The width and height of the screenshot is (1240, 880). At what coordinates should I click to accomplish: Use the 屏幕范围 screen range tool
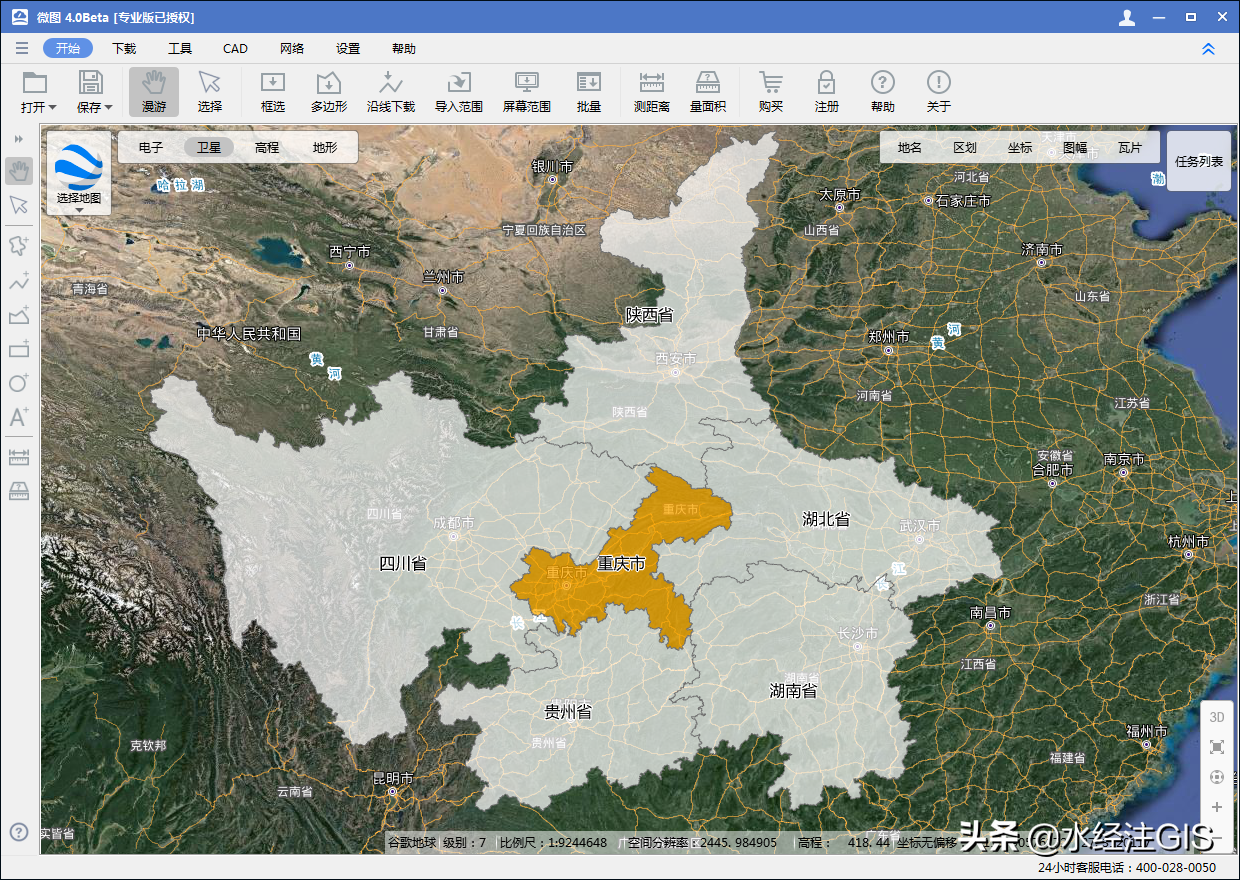click(527, 91)
